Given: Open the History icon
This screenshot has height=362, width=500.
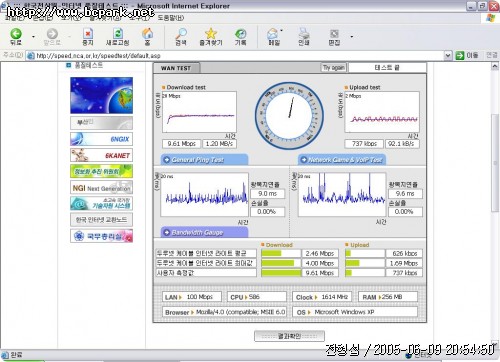Looking at the screenshot, I should pos(240,33).
